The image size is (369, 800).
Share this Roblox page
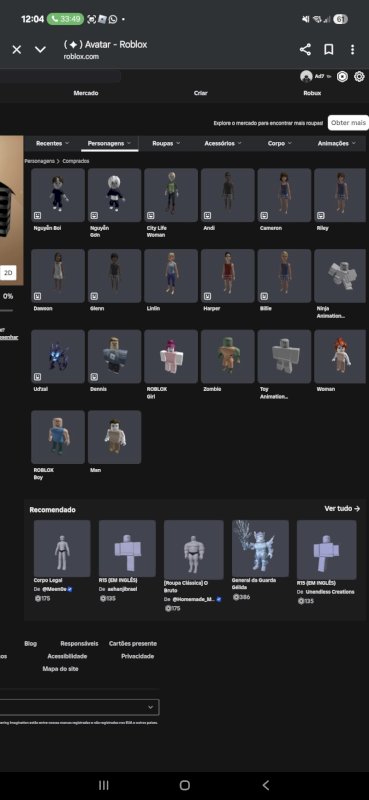(305, 49)
